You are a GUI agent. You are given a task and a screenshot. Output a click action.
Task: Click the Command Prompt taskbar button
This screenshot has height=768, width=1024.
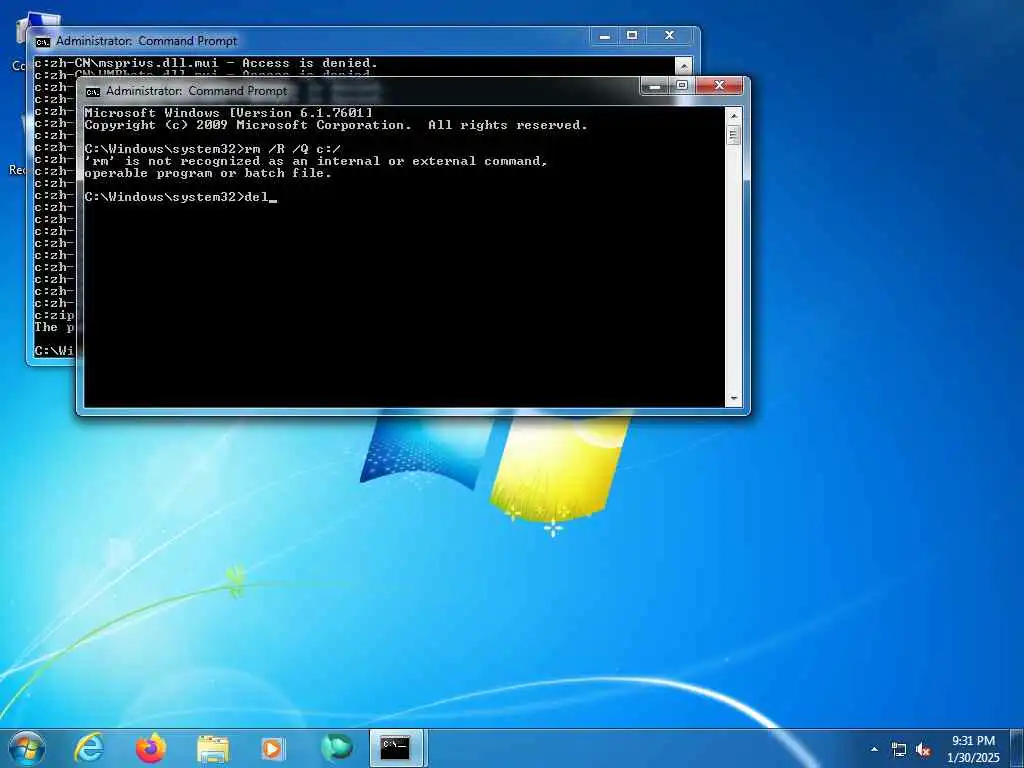[x=396, y=748]
